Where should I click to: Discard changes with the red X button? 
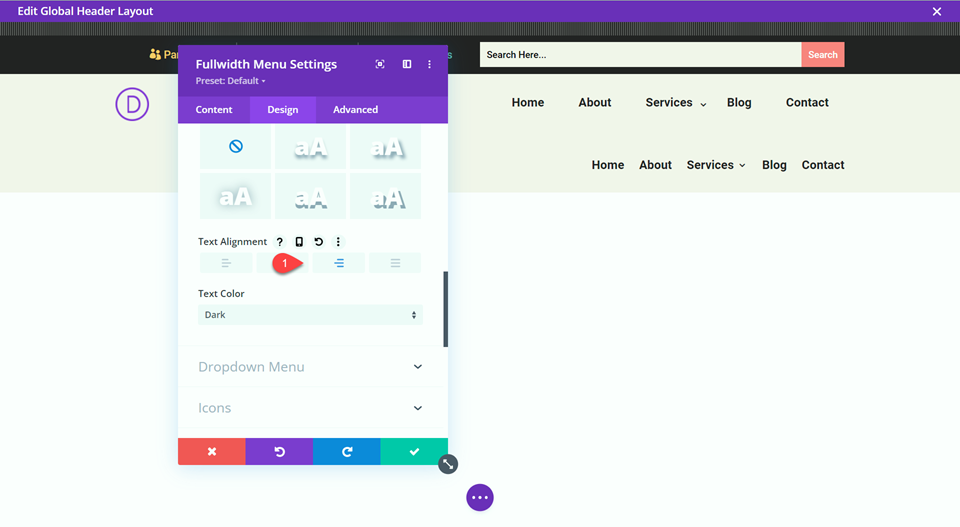[212, 452]
